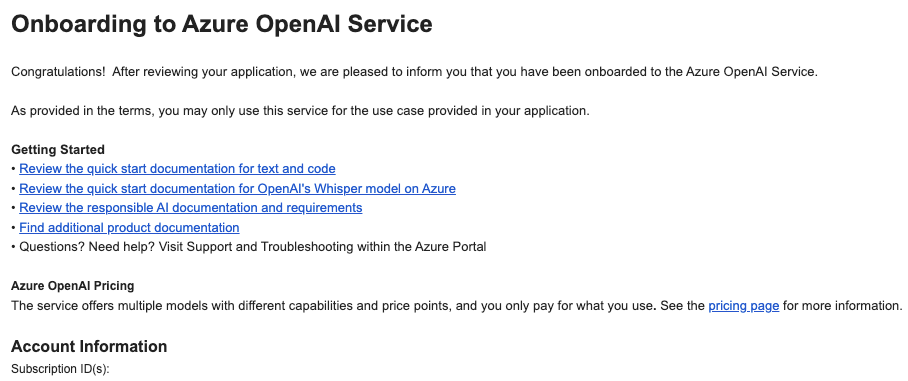Click the words Azure Portal in the support line
The width and height of the screenshot is (908, 381).
click(x=451, y=247)
